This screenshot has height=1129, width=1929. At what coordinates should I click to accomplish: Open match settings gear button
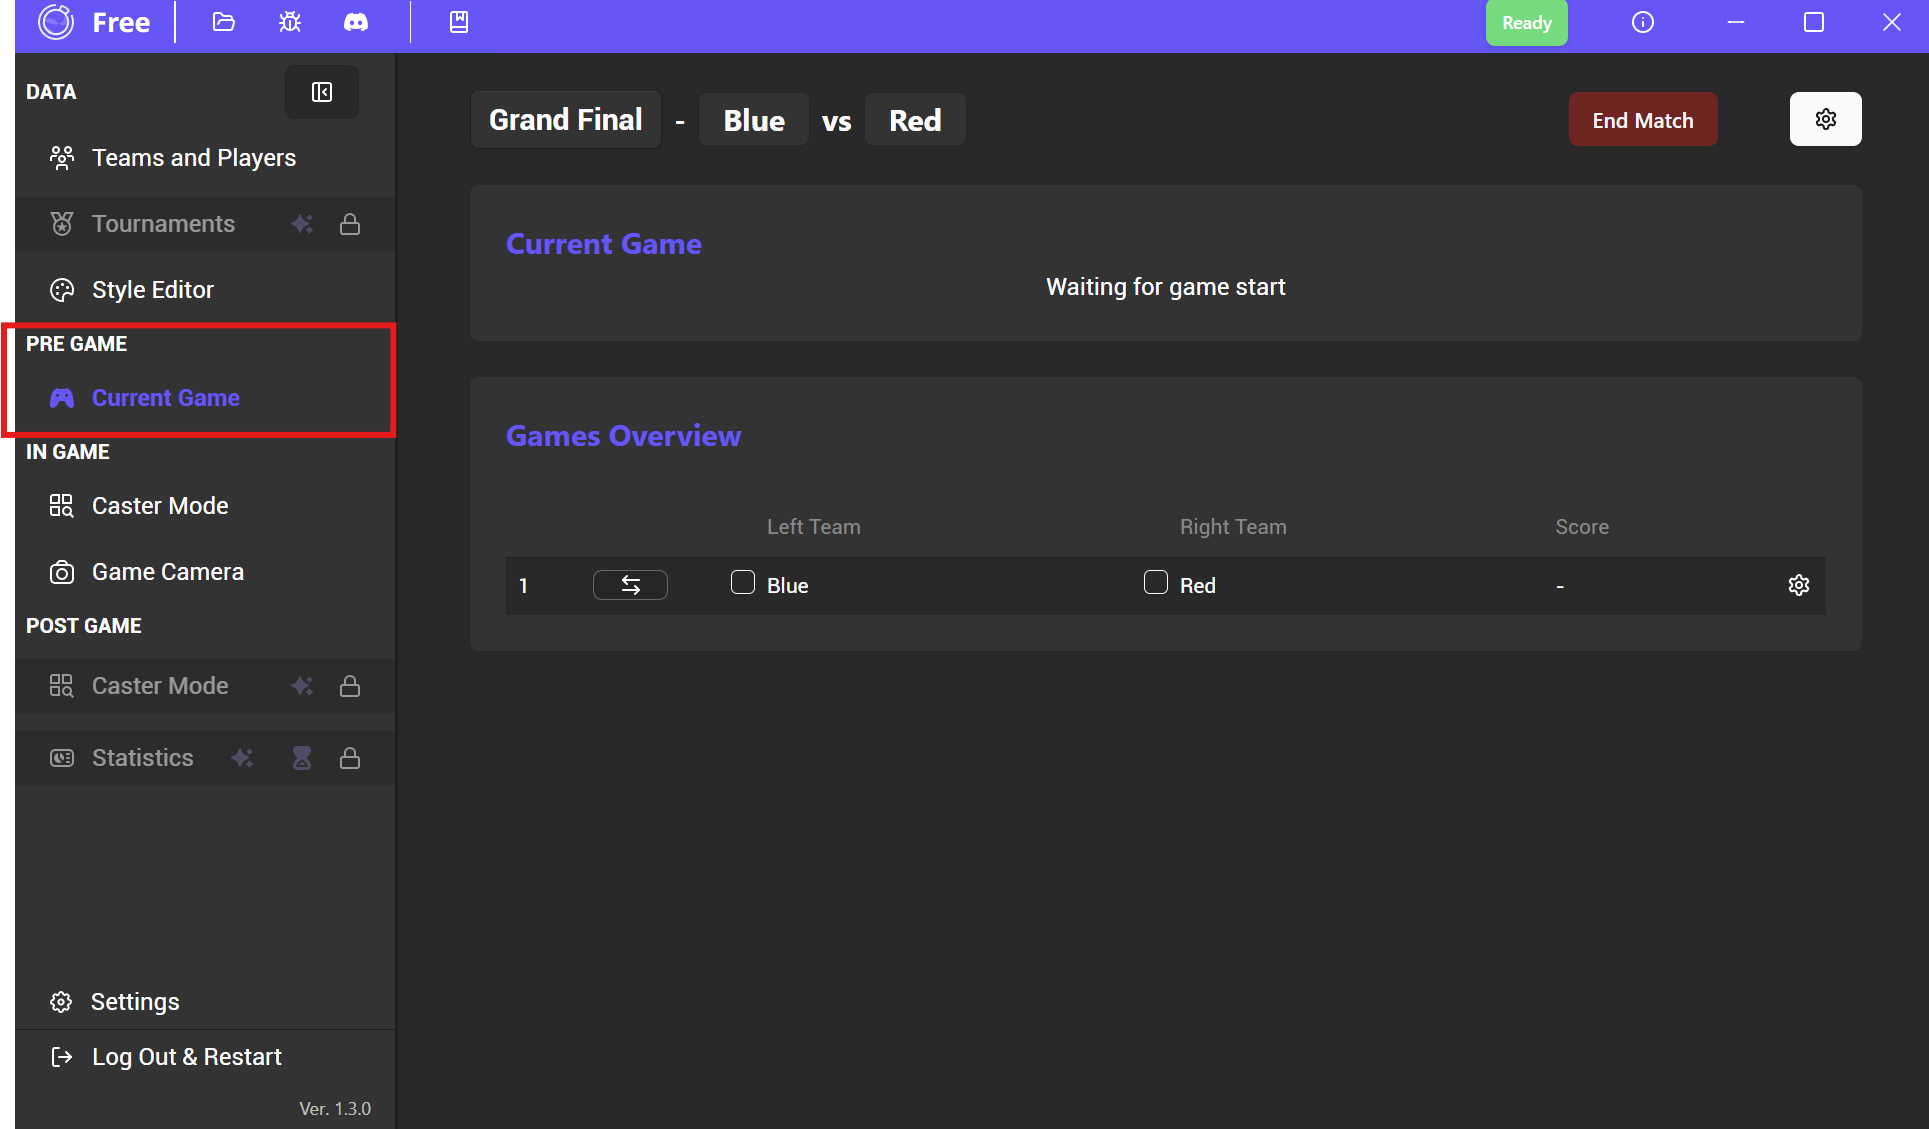point(1825,119)
